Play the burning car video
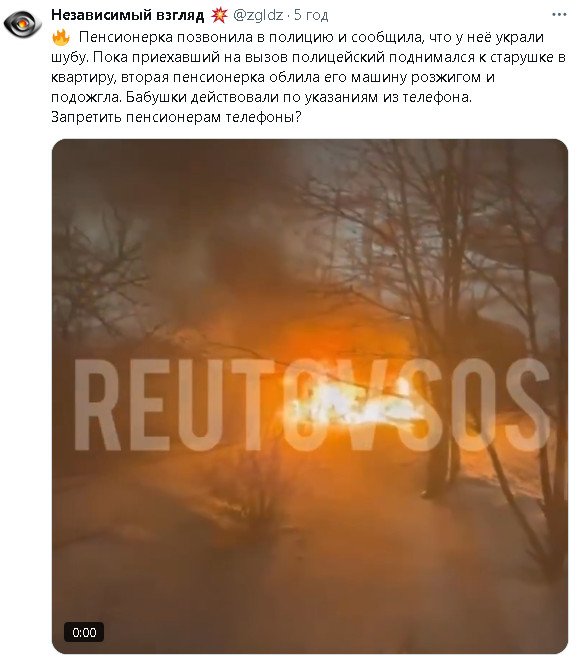Screen dimensions: 578x660 pyautogui.click(x=310, y=396)
